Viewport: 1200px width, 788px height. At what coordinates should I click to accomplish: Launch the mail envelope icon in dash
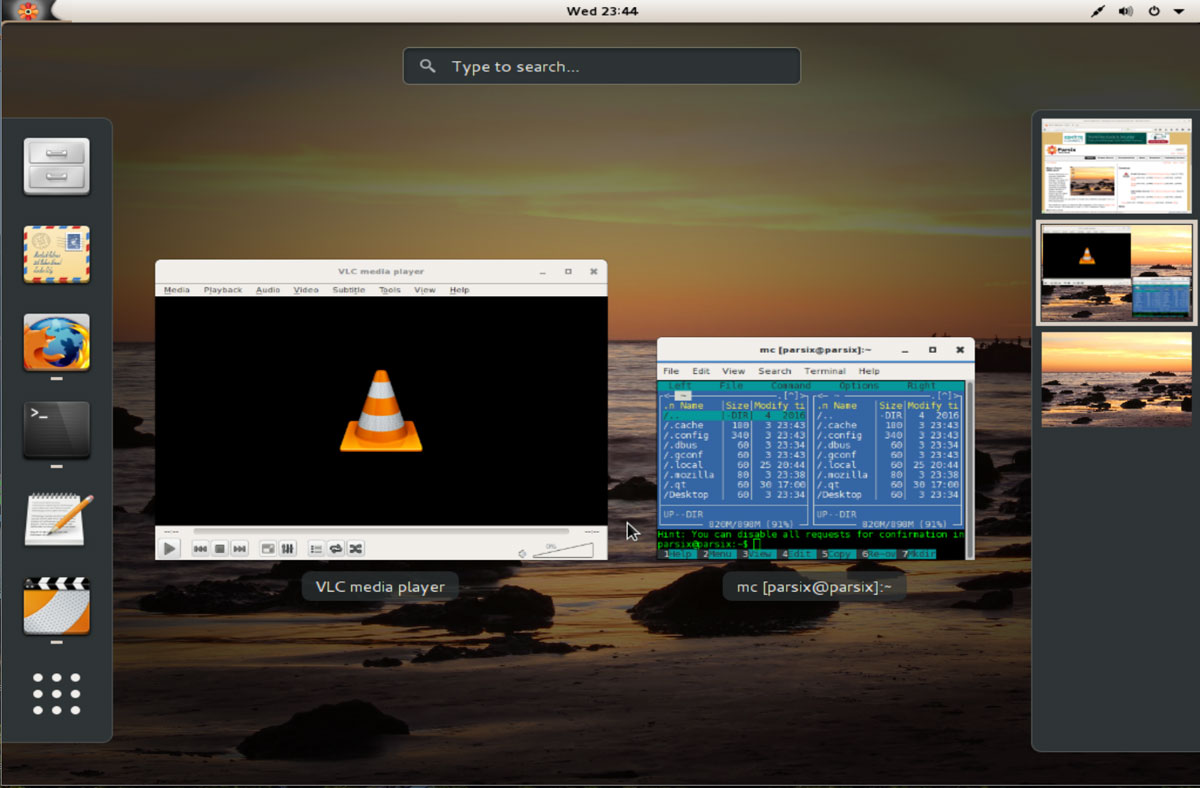(57, 254)
